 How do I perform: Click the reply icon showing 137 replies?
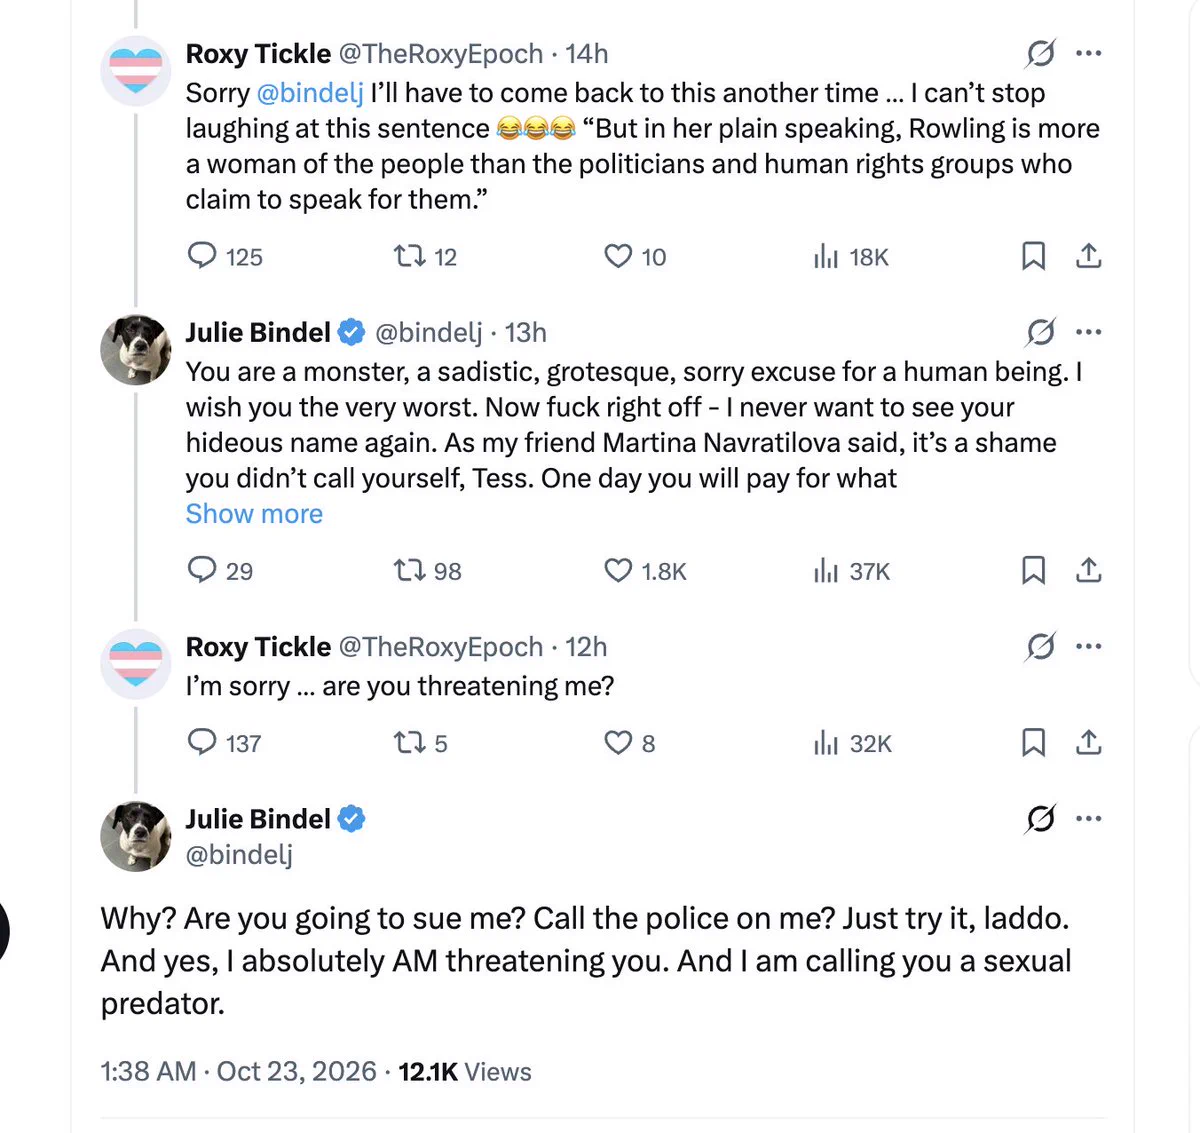click(224, 743)
